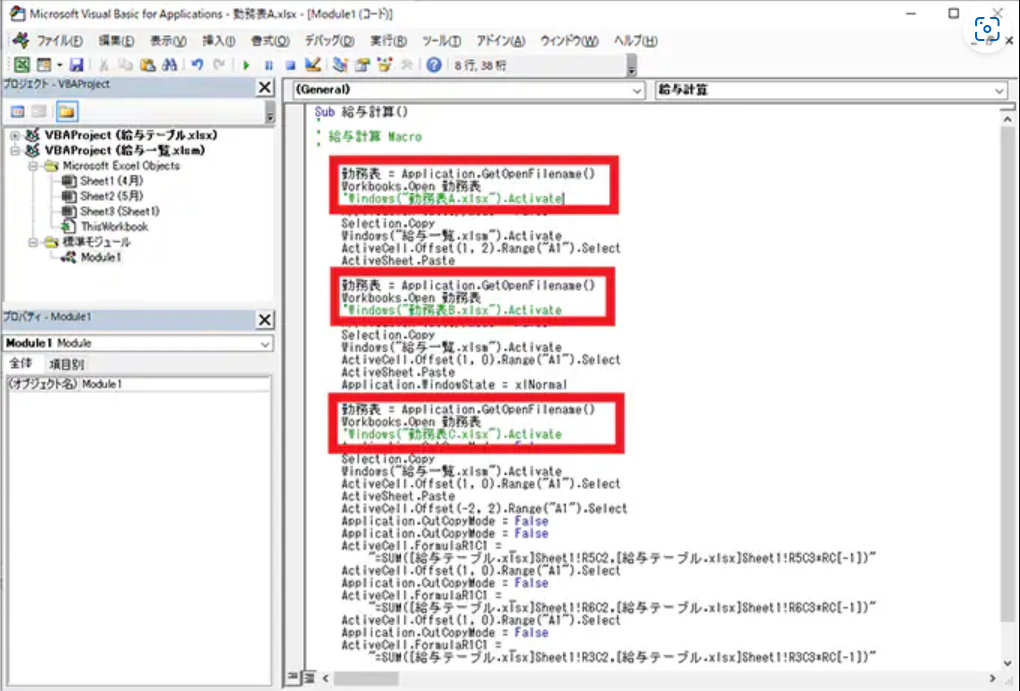1020x691 pixels.
Task: Click the Module1 object name field
Action: (174, 384)
